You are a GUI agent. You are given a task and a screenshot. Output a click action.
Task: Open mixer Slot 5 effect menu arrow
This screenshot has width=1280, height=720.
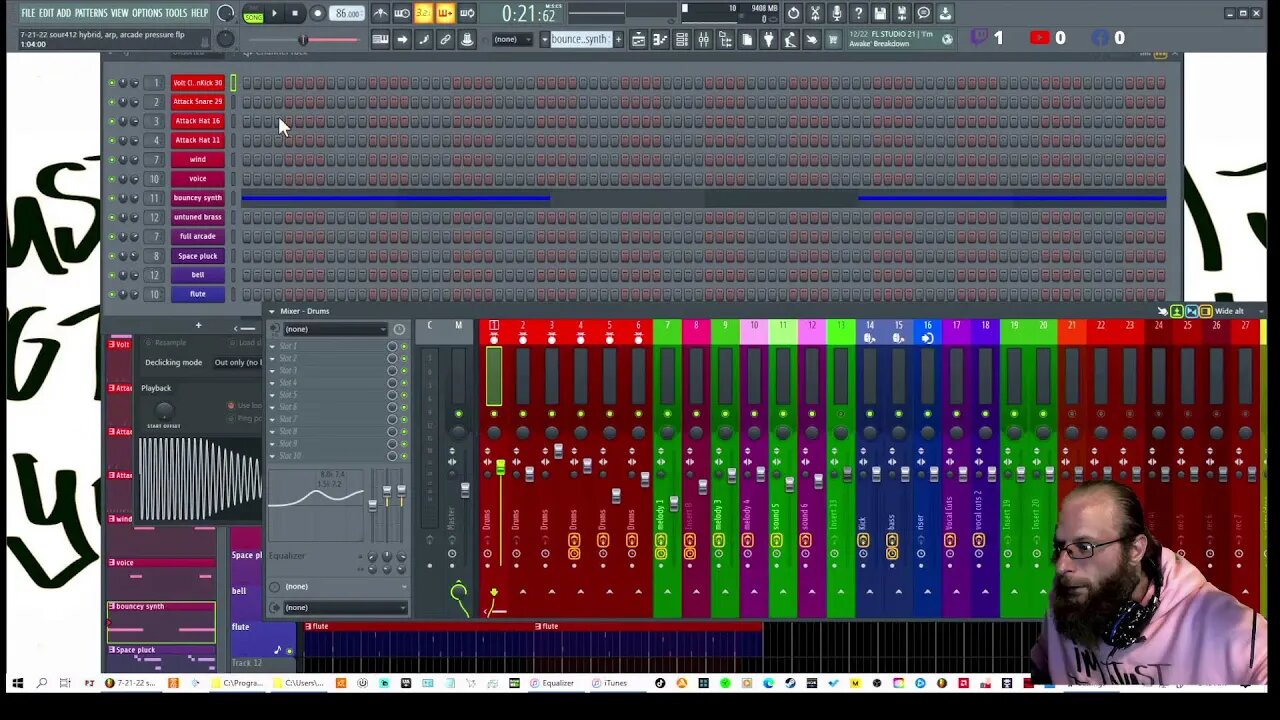tap(272, 395)
